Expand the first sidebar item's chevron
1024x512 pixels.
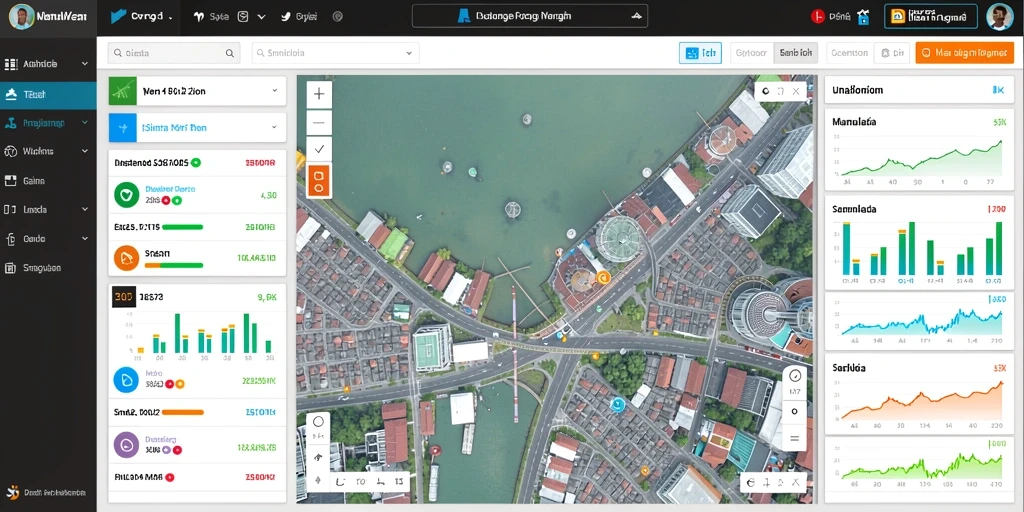point(85,64)
